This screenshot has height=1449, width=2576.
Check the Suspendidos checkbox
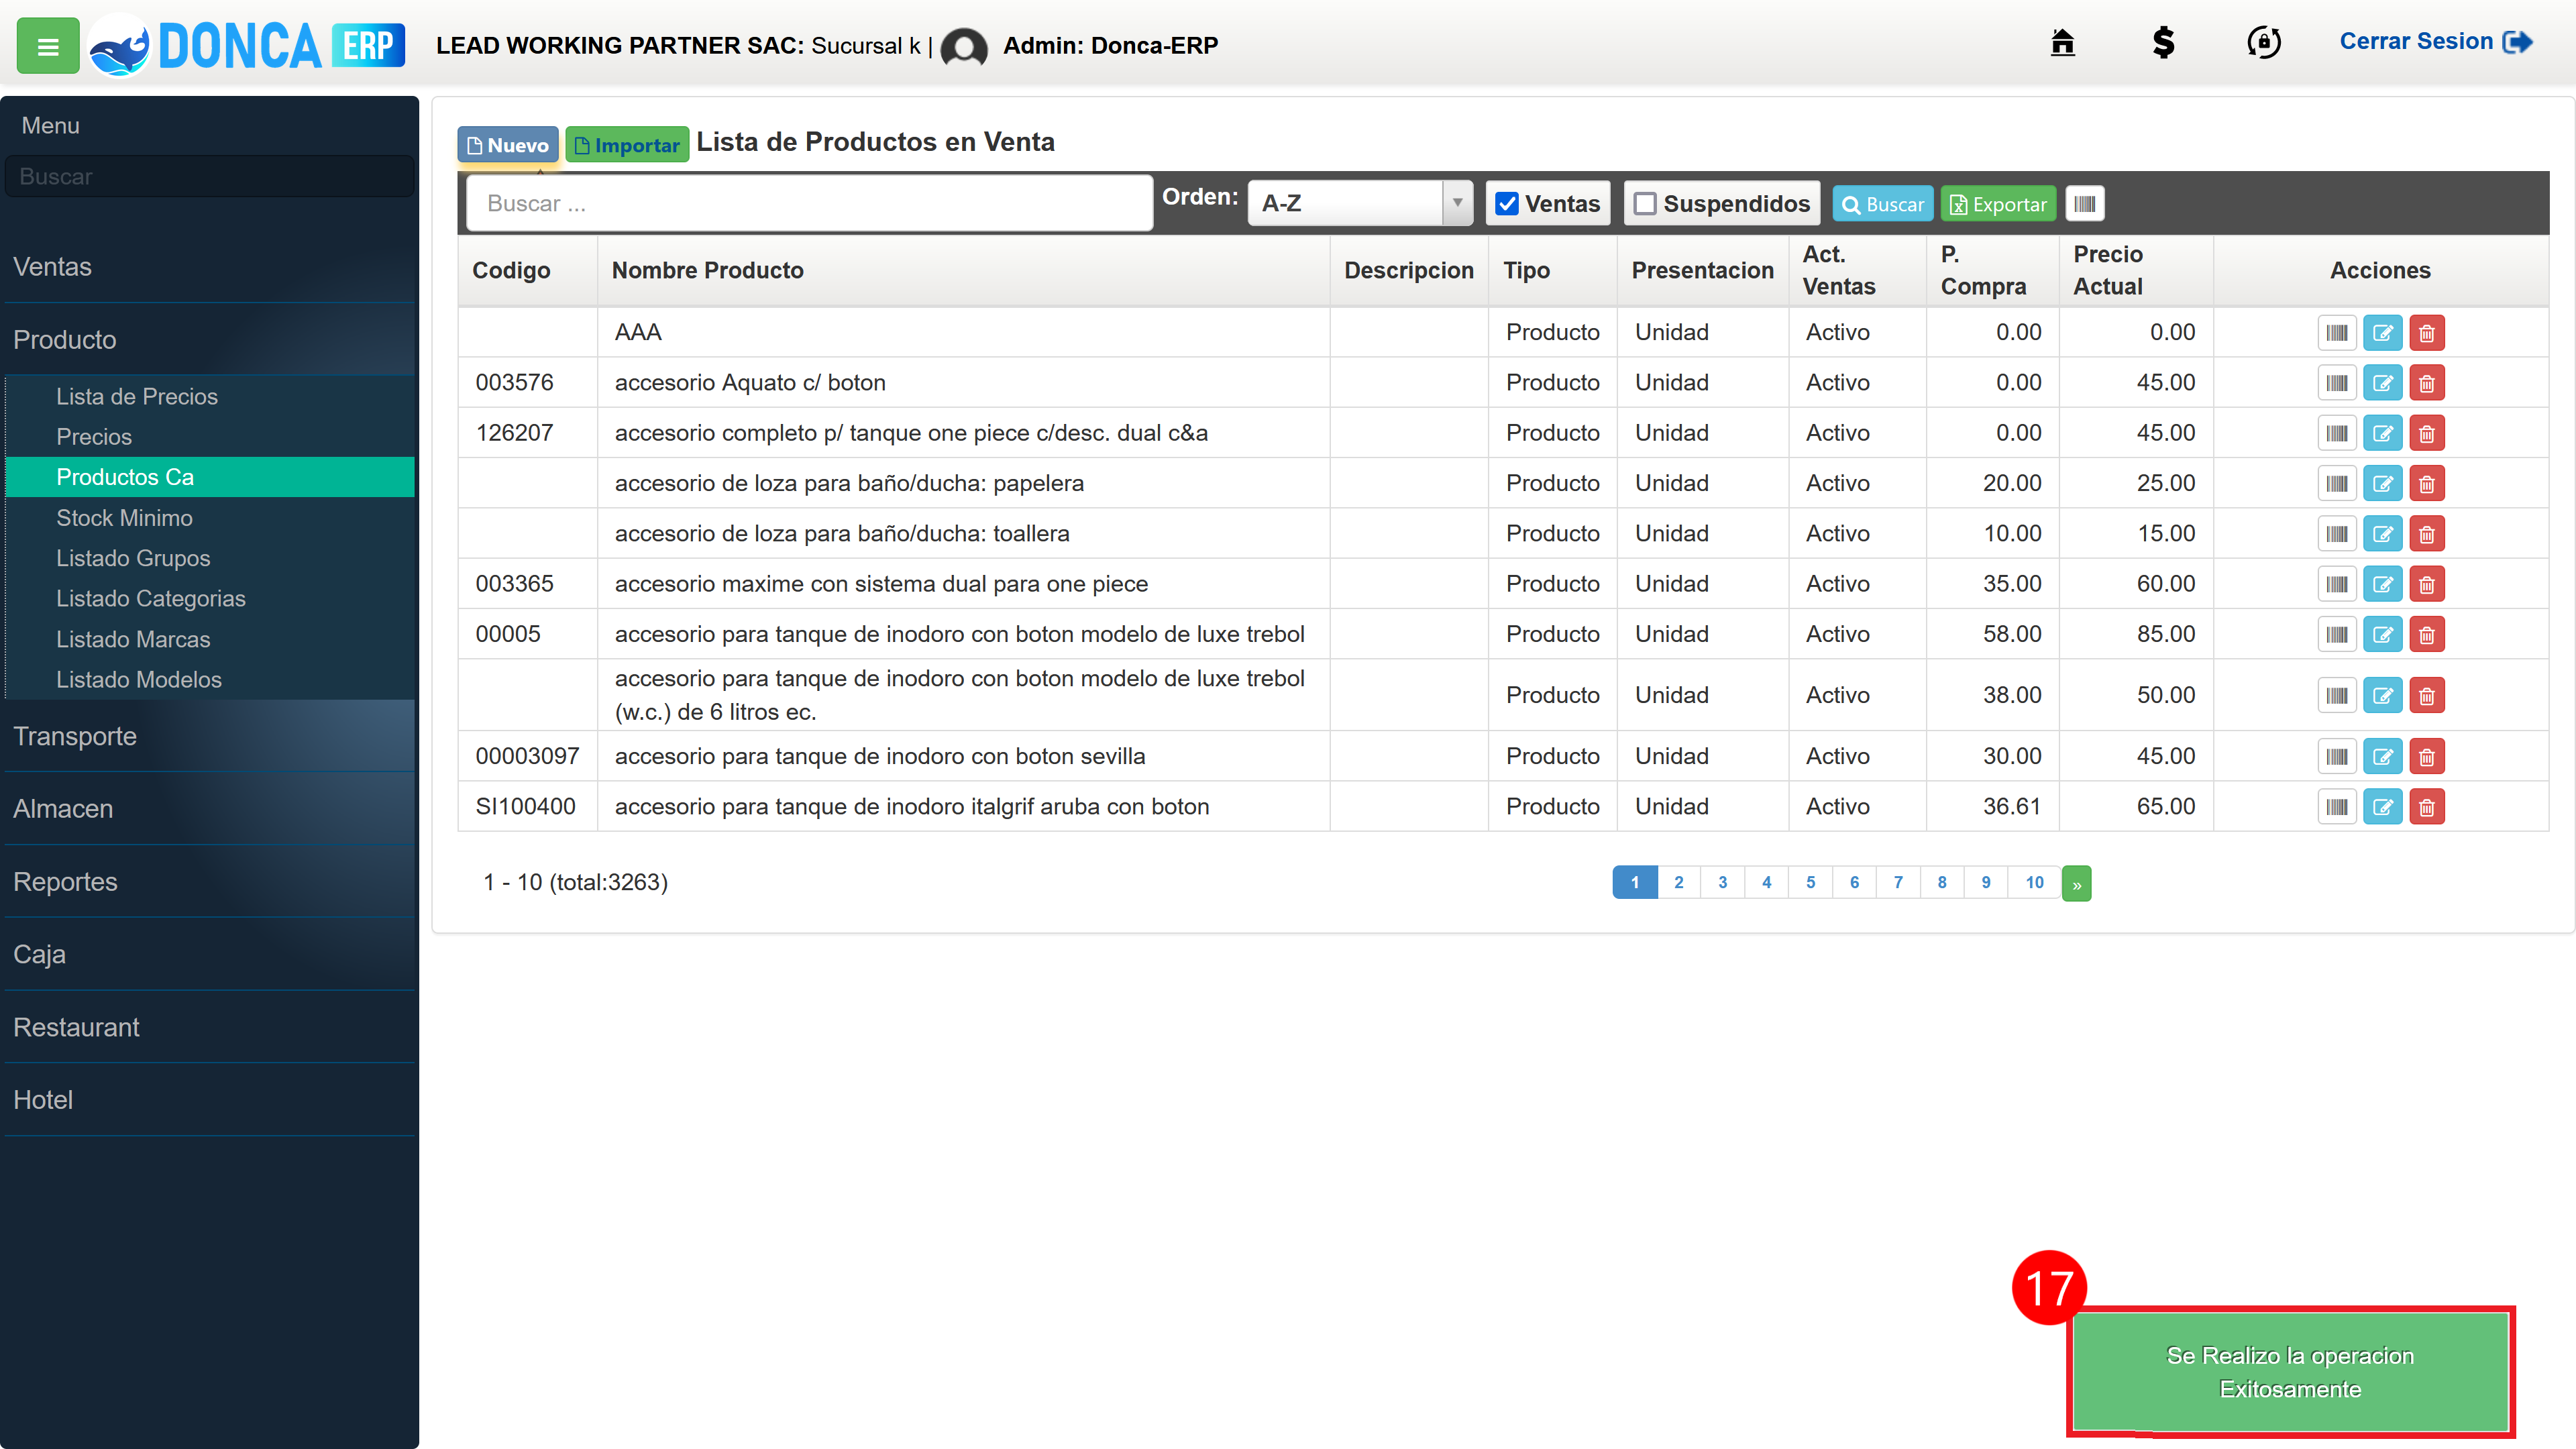point(1645,204)
